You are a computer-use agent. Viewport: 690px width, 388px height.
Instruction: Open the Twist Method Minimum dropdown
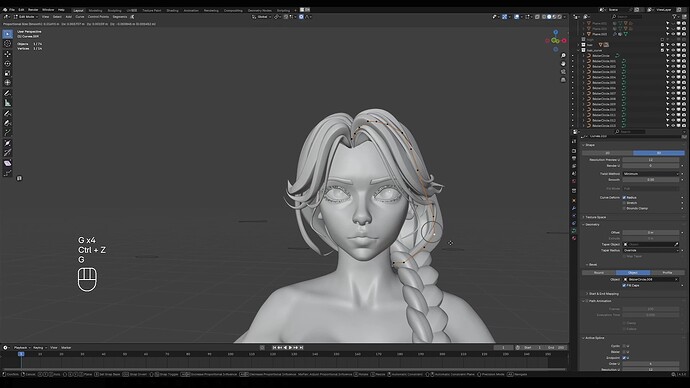[651, 174]
